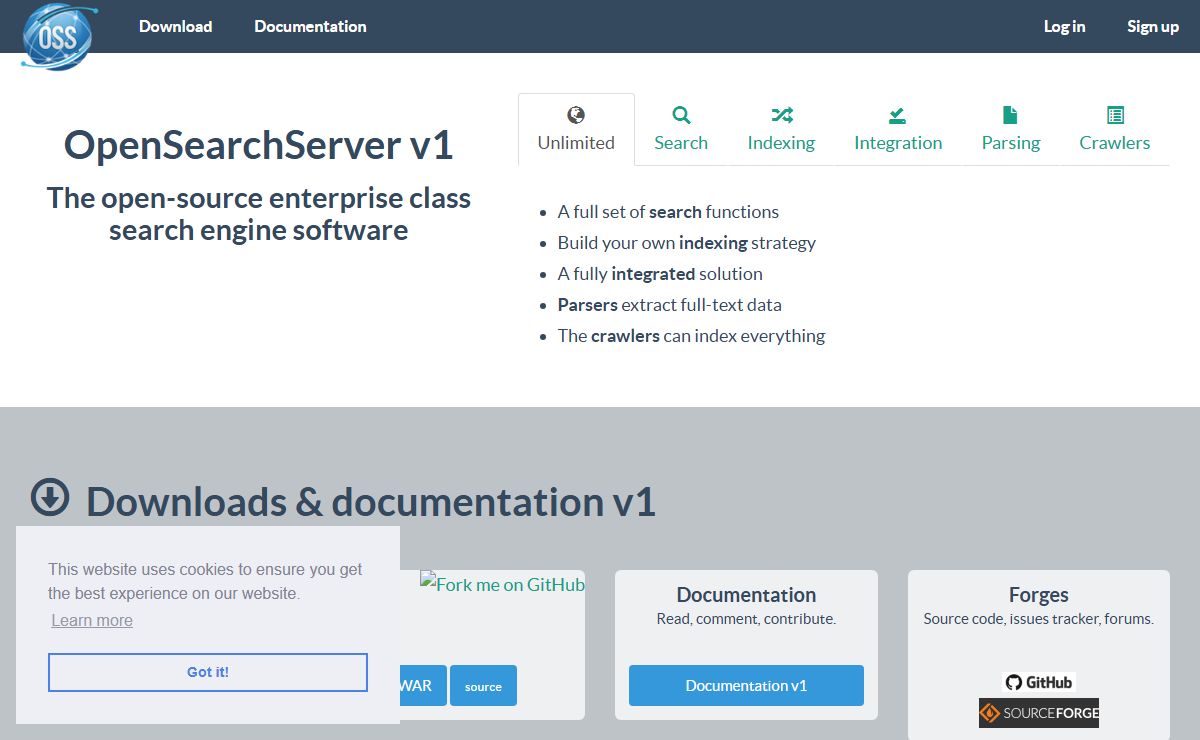Click 'A full set of search functions'

click(x=668, y=212)
